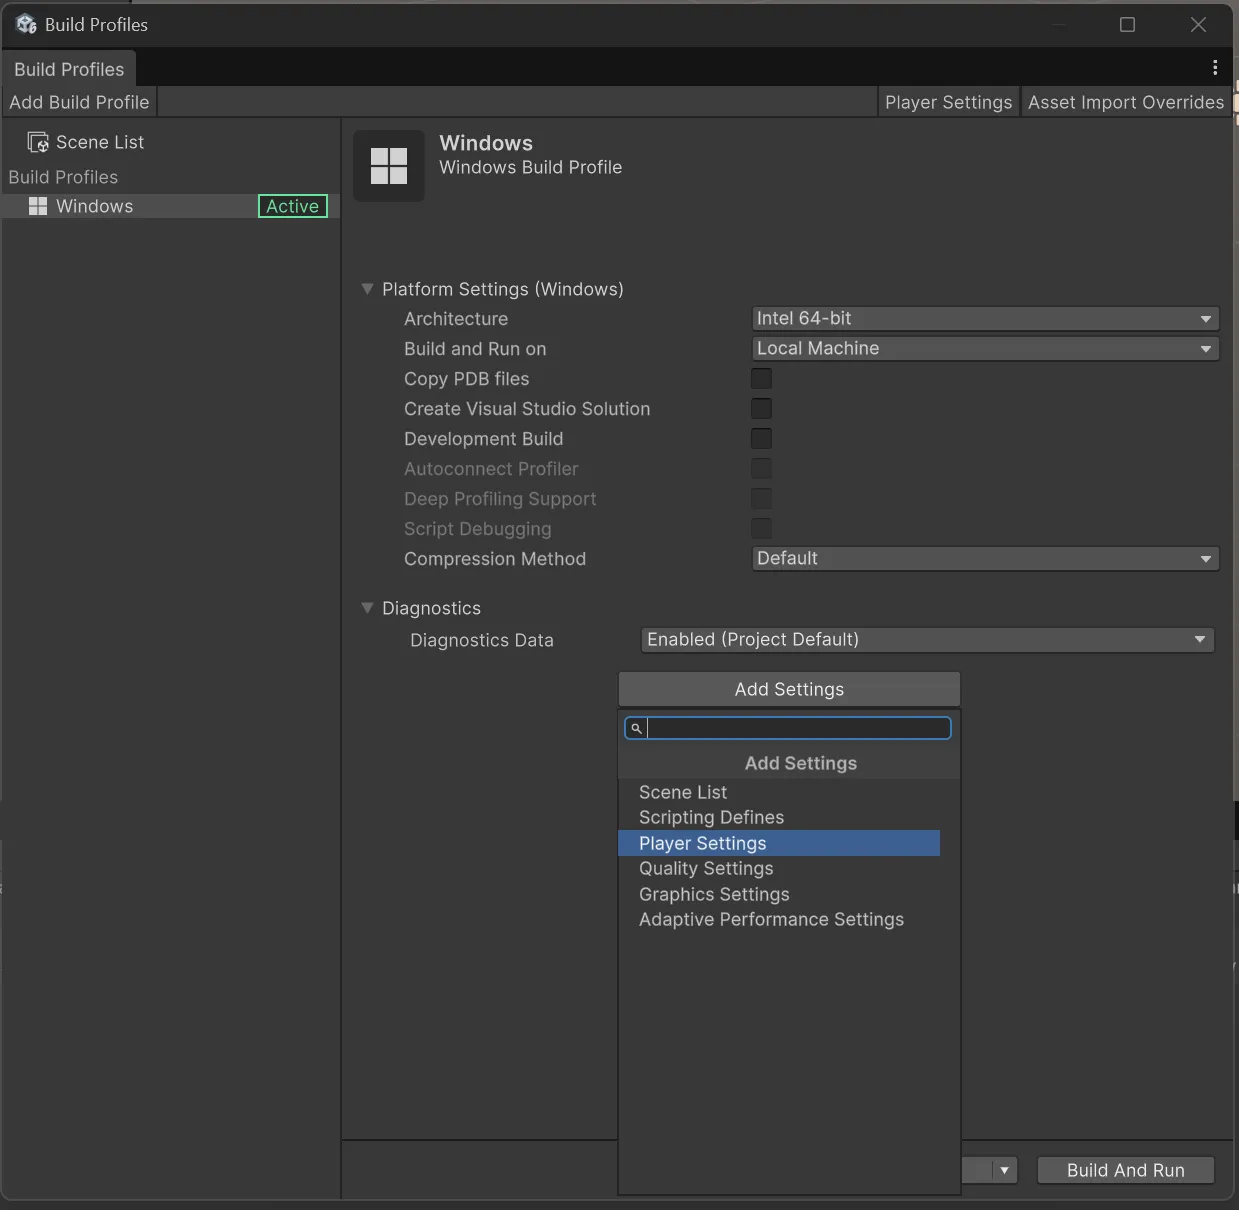This screenshot has width=1239, height=1210.
Task: Open the Diagnostics Data dropdown
Action: coord(926,640)
